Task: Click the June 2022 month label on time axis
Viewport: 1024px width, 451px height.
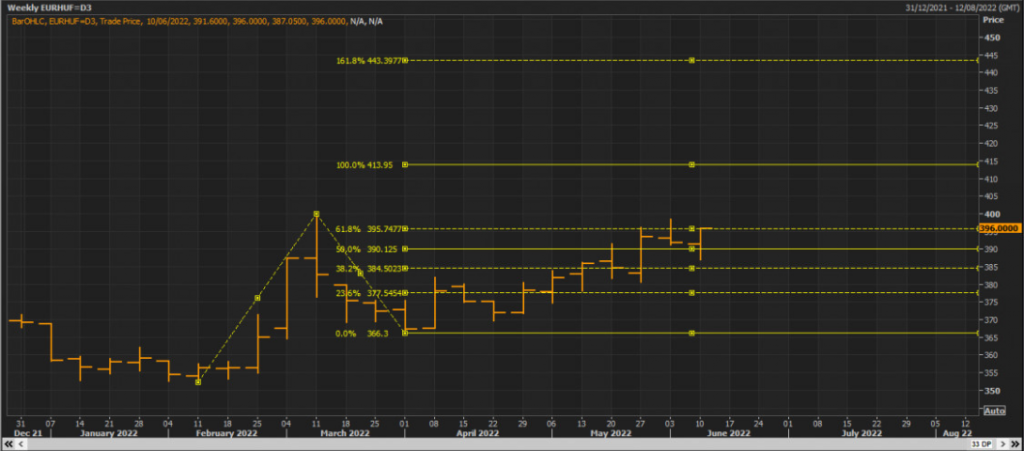Action: (x=730, y=433)
